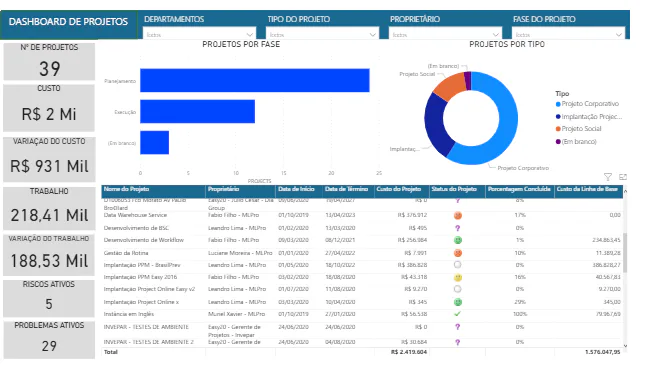Click total project cost R$ 2.419.604
This screenshot has height=368, width=647.
tap(409, 352)
